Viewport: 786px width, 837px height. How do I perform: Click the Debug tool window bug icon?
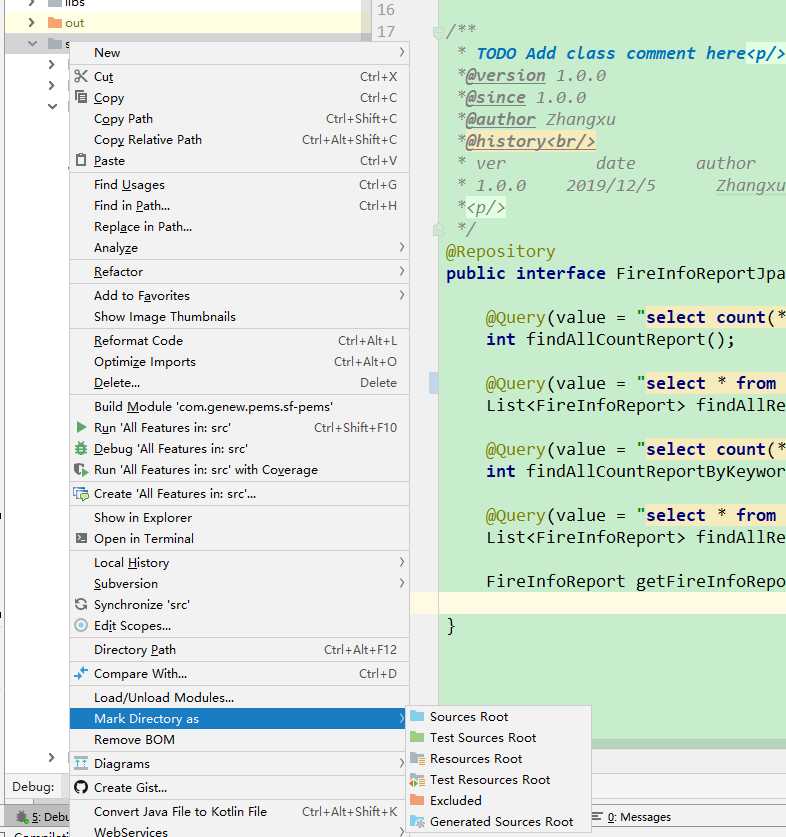coord(22,817)
